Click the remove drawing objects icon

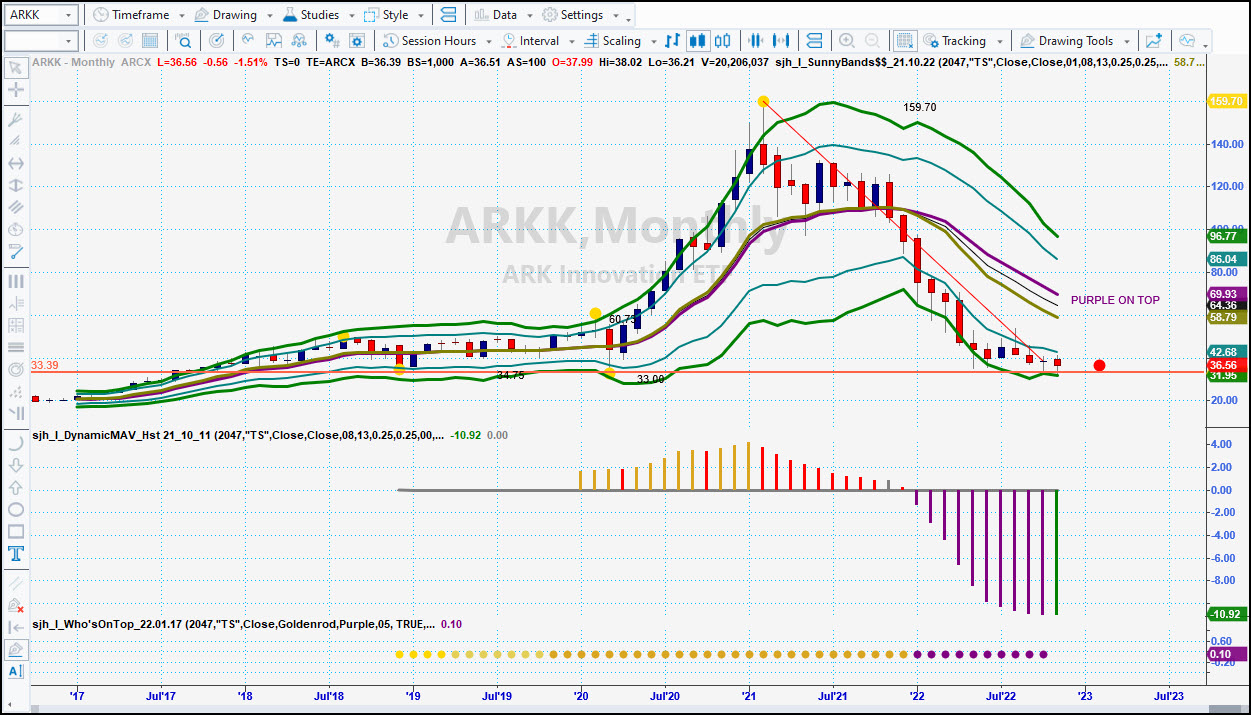click(x=16, y=605)
